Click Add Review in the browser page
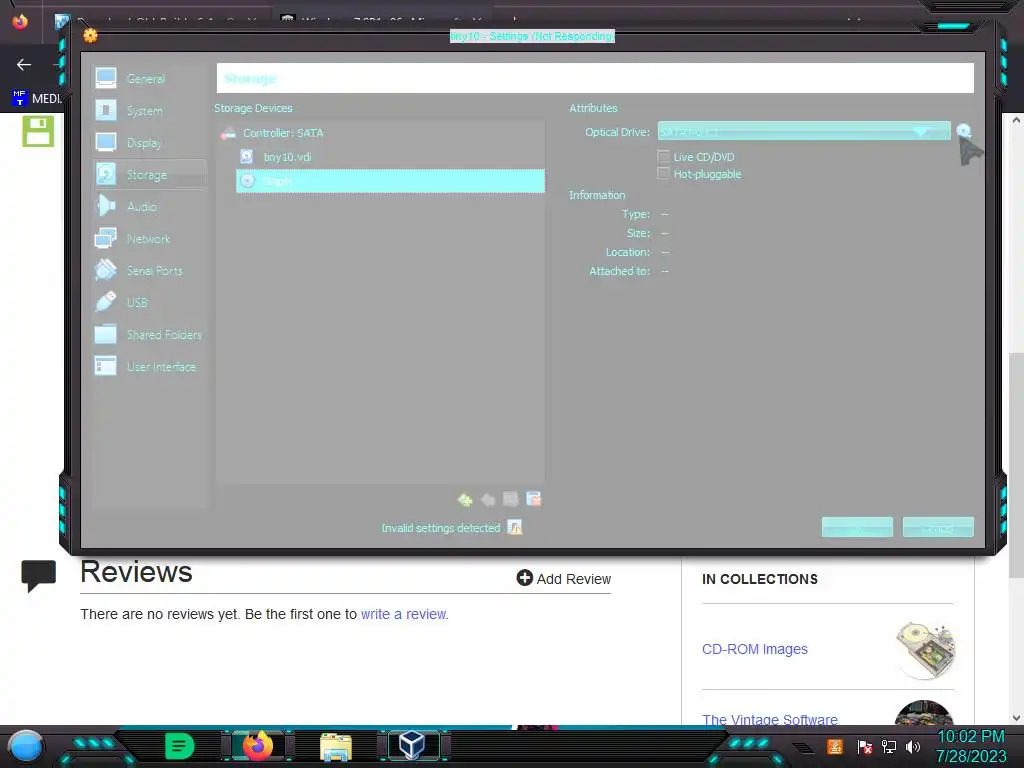Screen dimensions: 1024x768 point(564,579)
